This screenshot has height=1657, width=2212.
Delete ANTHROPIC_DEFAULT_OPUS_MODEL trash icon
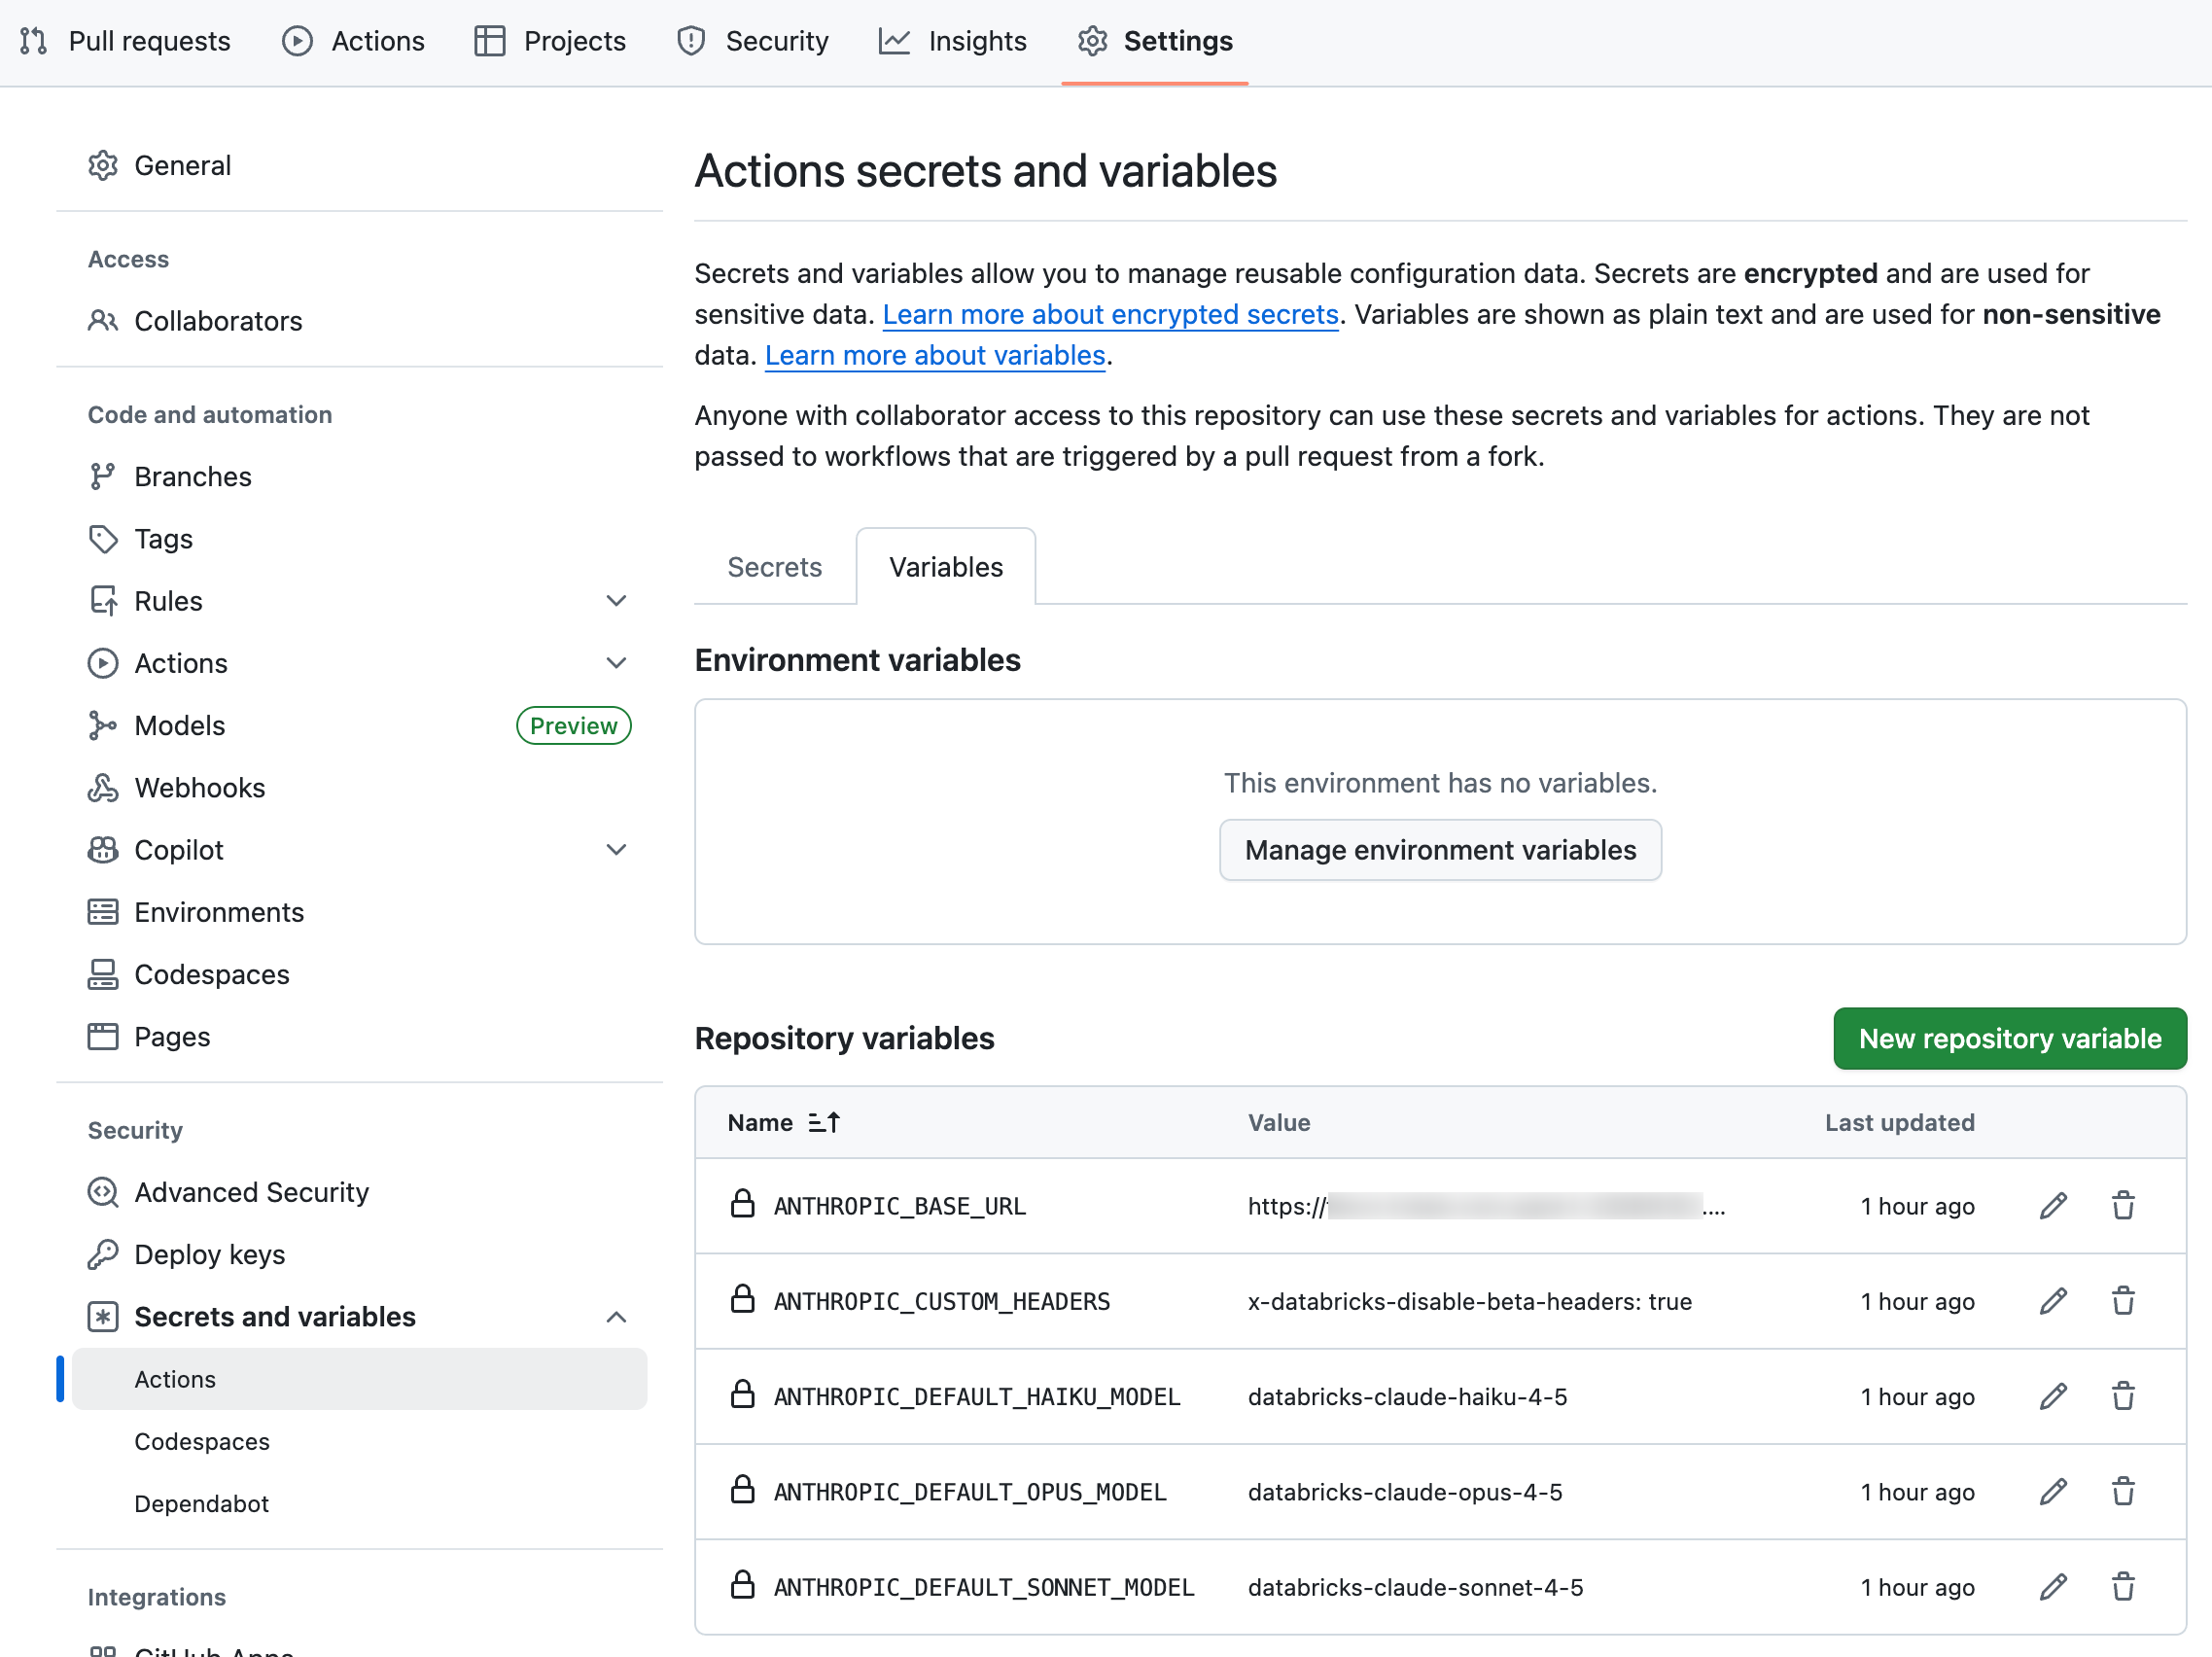tap(2122, 1491)
